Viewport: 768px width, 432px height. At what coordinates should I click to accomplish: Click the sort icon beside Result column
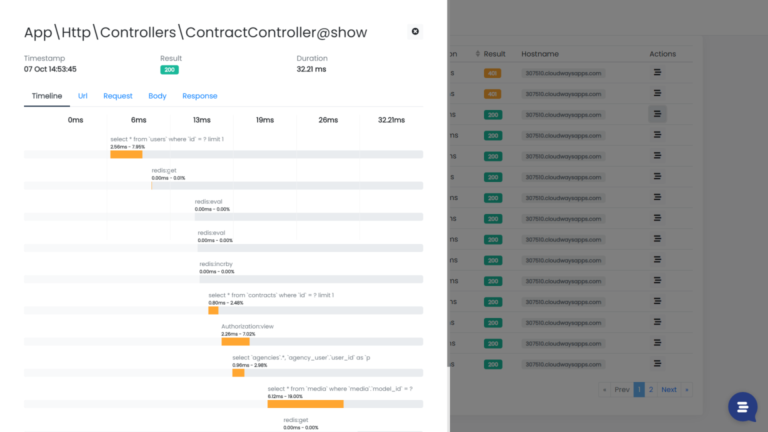coord(478,53)
